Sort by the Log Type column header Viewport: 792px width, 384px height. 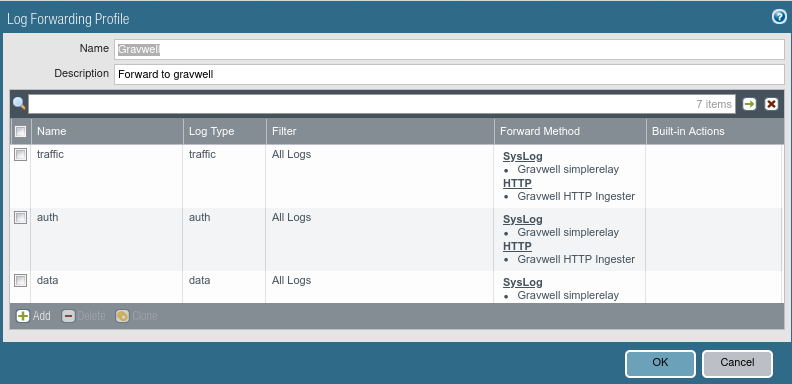(225, 131)
